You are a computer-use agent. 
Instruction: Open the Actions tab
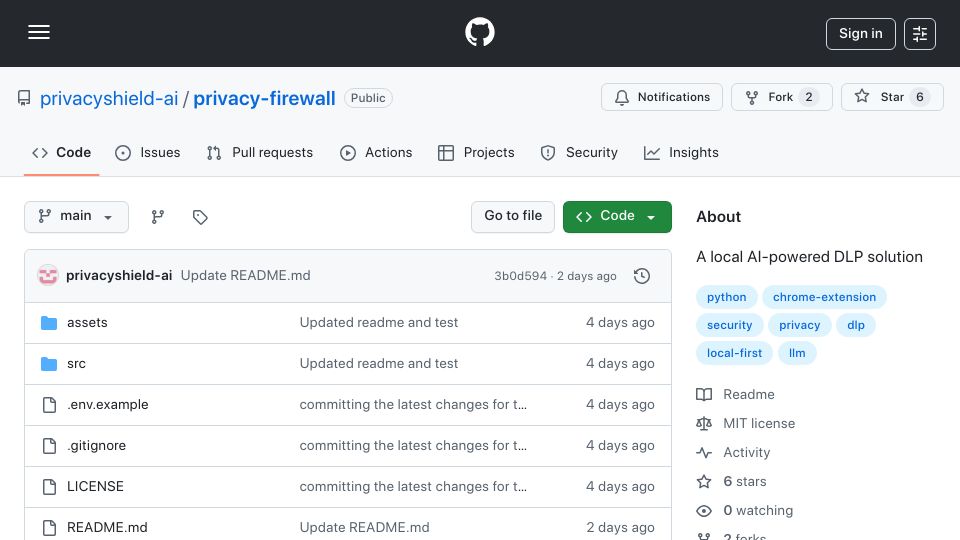click(x=376, y=152)
